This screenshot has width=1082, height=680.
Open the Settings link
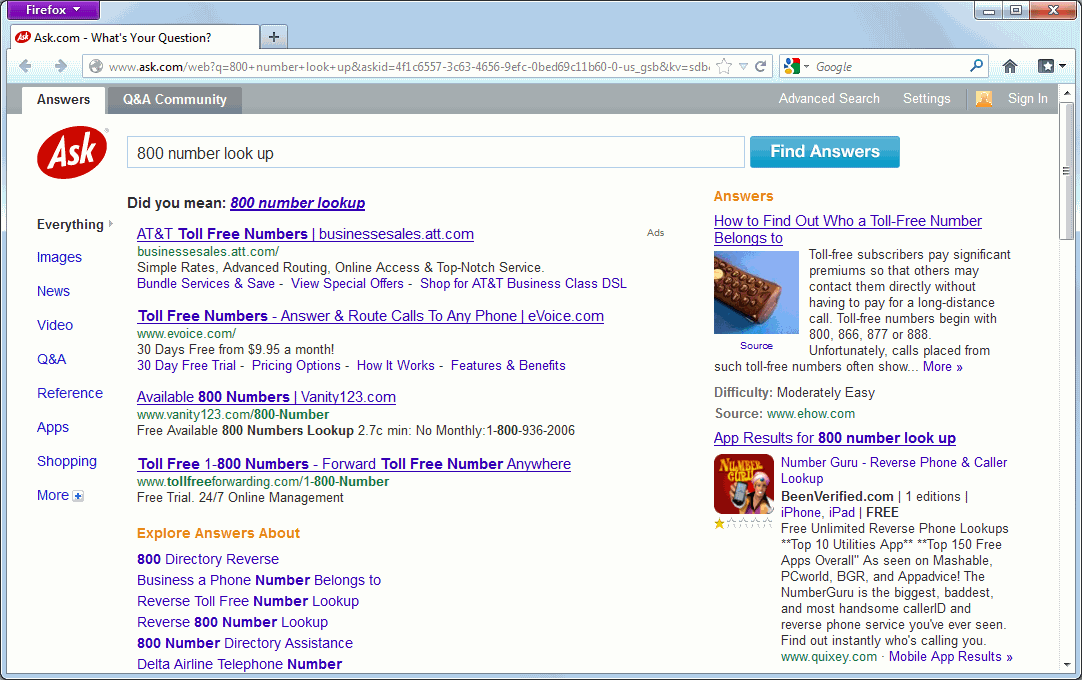click(926, 99)
